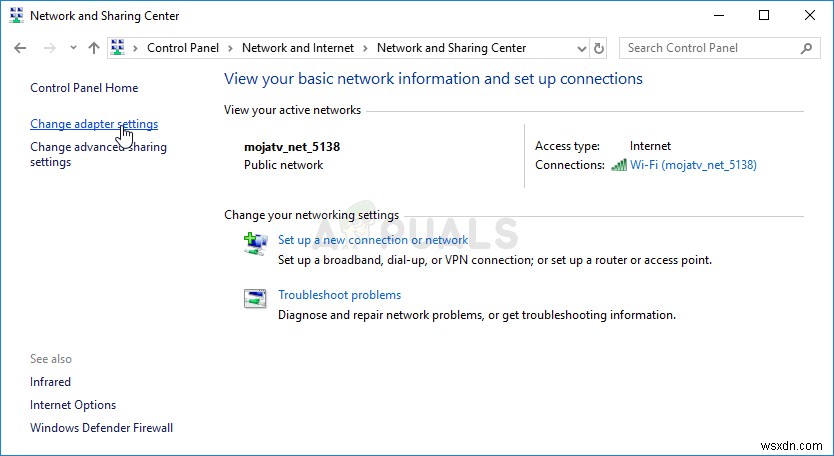Click the Network and Sharing Center title icon
The image size is (834, 456).
point(15,15)
